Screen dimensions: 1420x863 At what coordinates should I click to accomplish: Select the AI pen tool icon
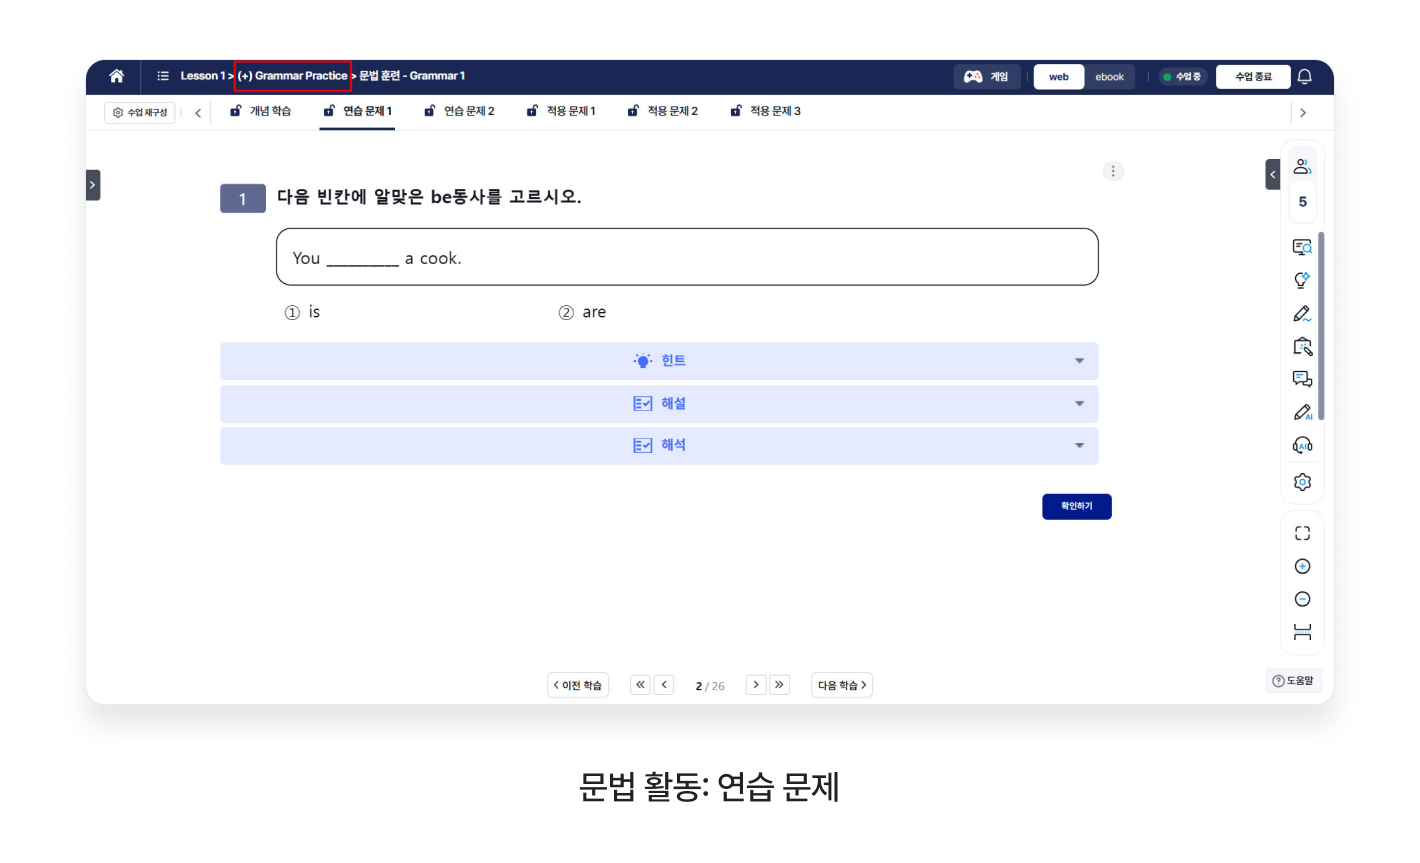(1302, 412)
